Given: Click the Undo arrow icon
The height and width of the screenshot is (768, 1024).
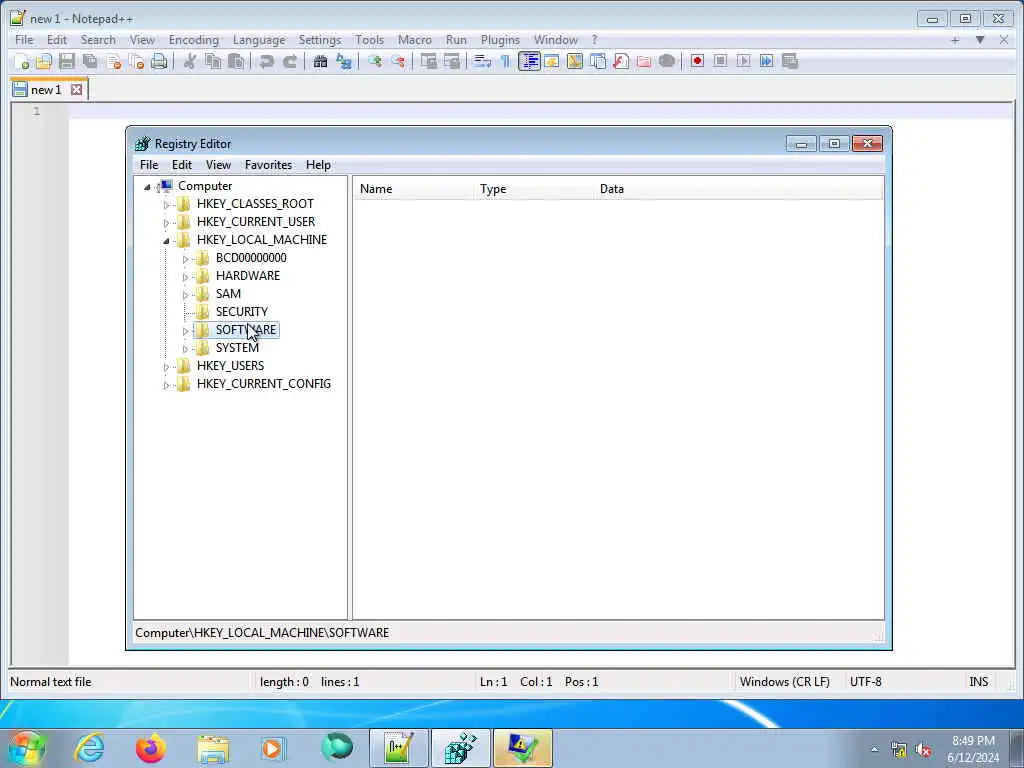Looking at the screenshot, I should (266, 61).
